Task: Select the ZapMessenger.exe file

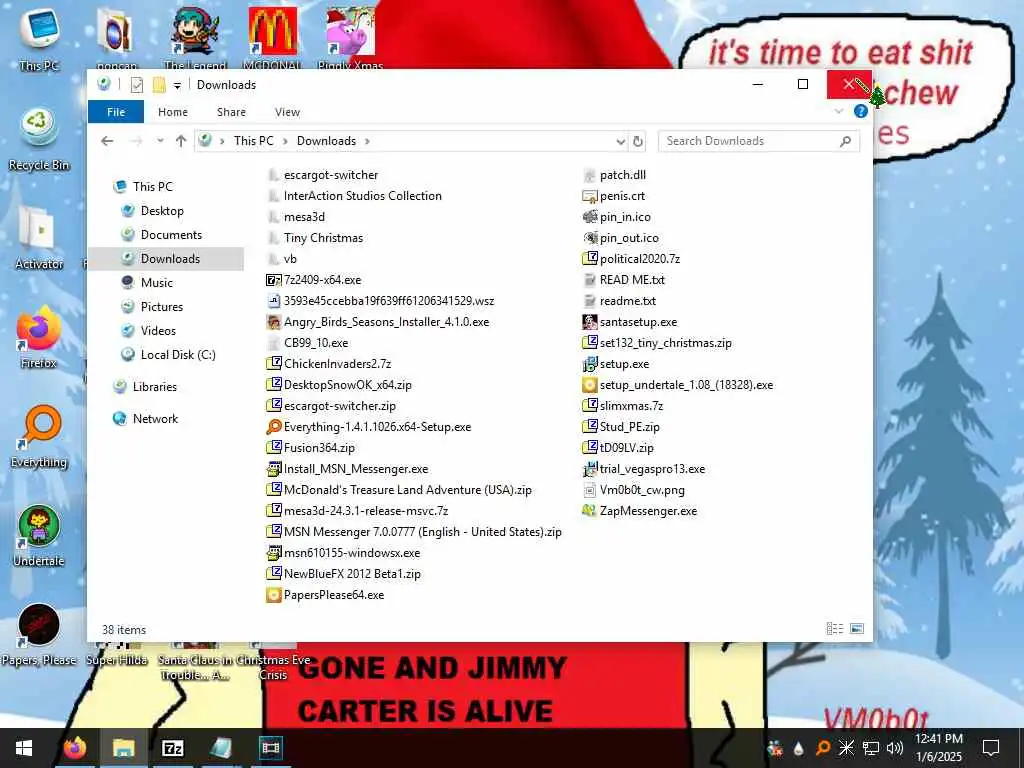Action: point(639,511)
